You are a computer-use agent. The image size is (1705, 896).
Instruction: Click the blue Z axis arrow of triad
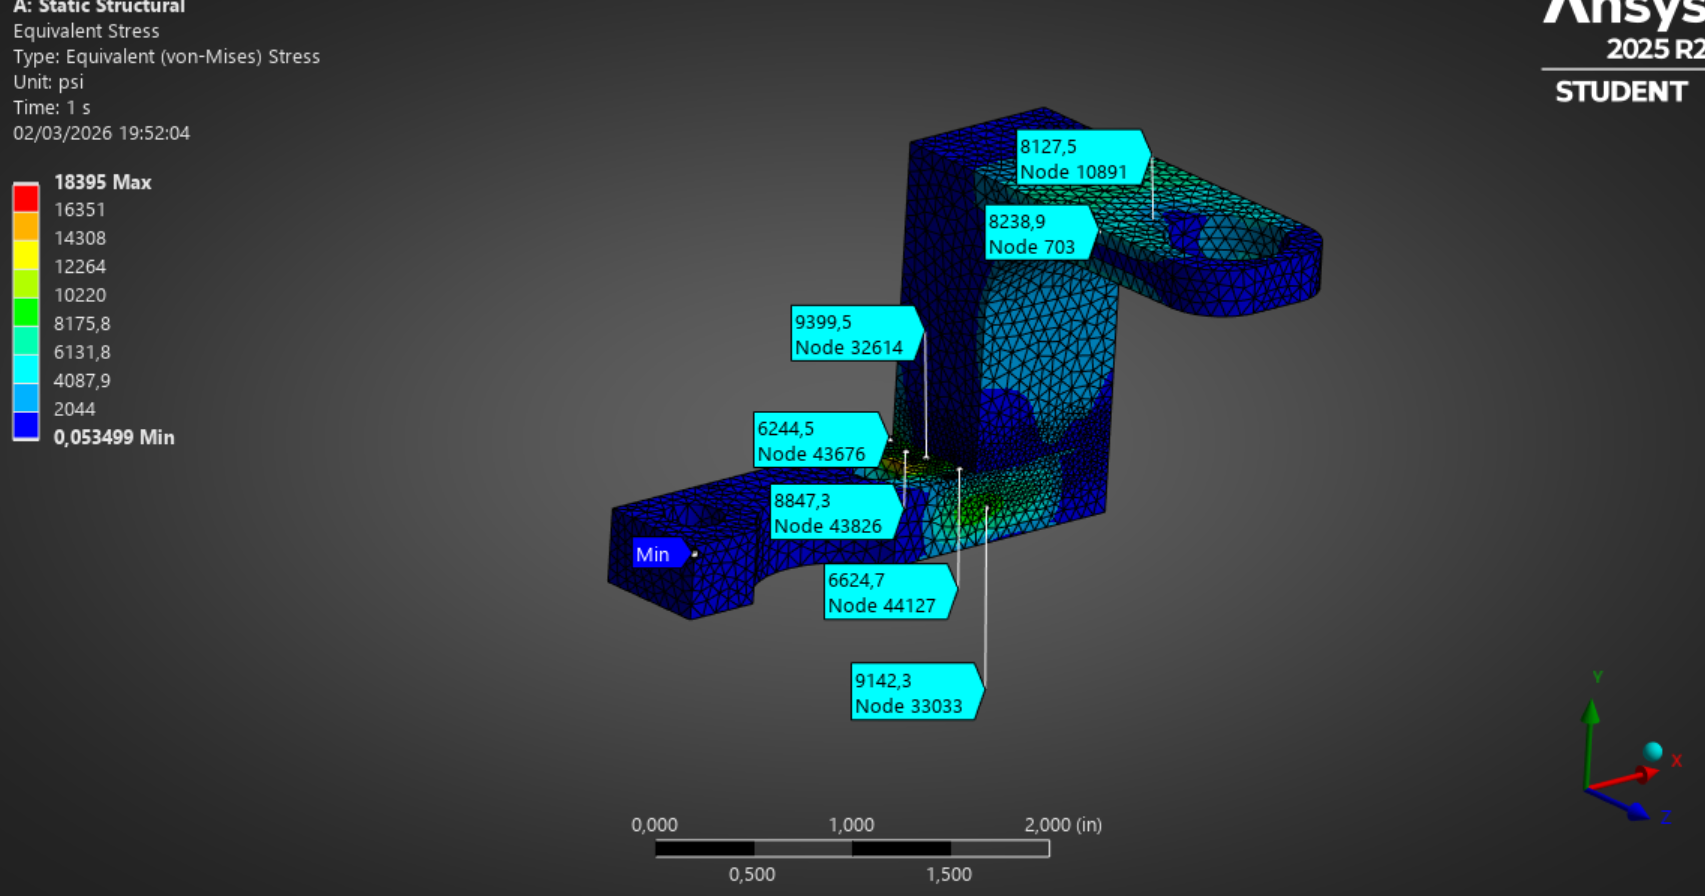[1620, 805]
